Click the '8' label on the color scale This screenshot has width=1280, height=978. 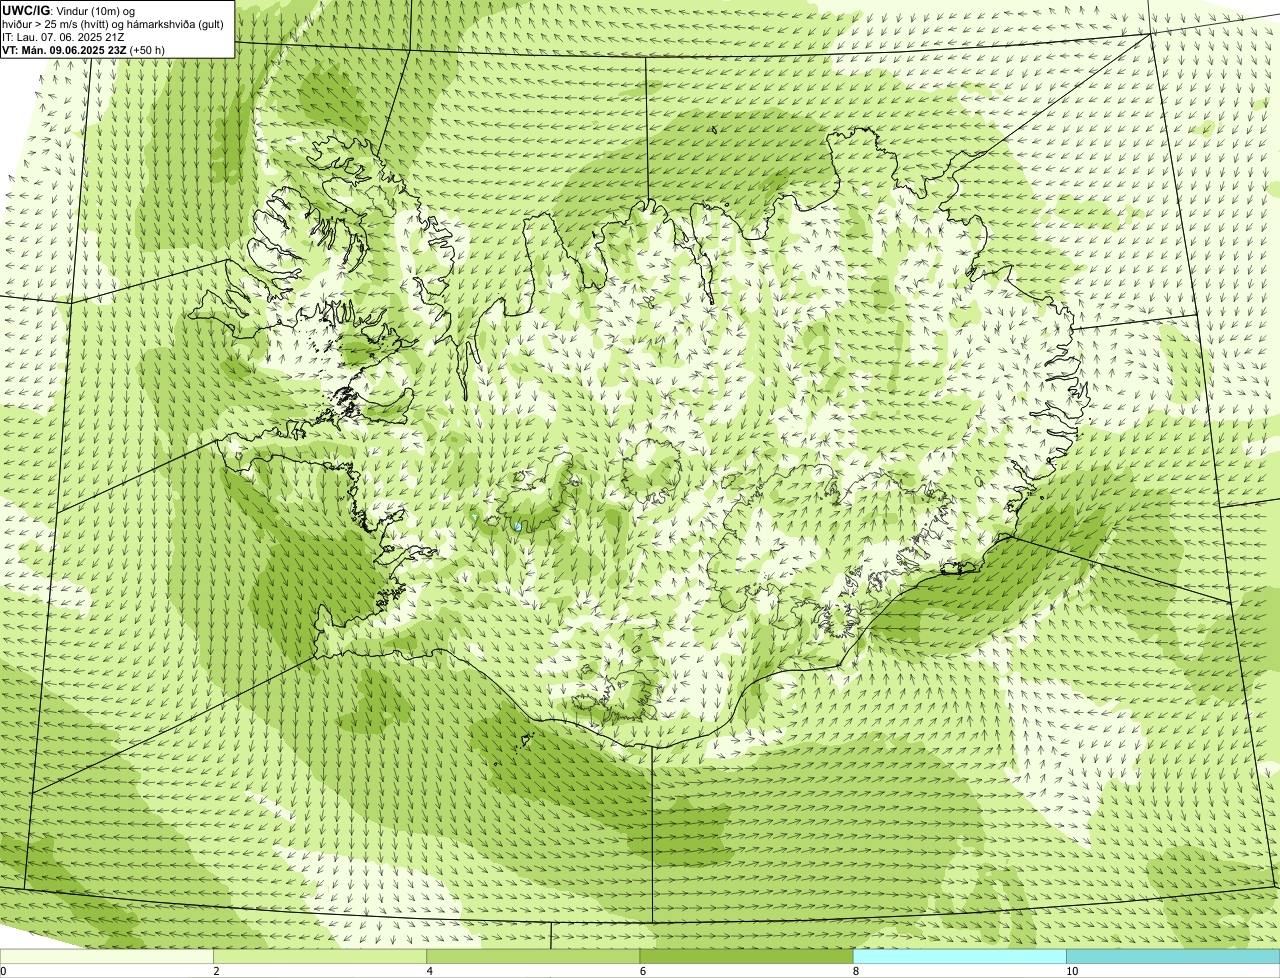[855, 971]
